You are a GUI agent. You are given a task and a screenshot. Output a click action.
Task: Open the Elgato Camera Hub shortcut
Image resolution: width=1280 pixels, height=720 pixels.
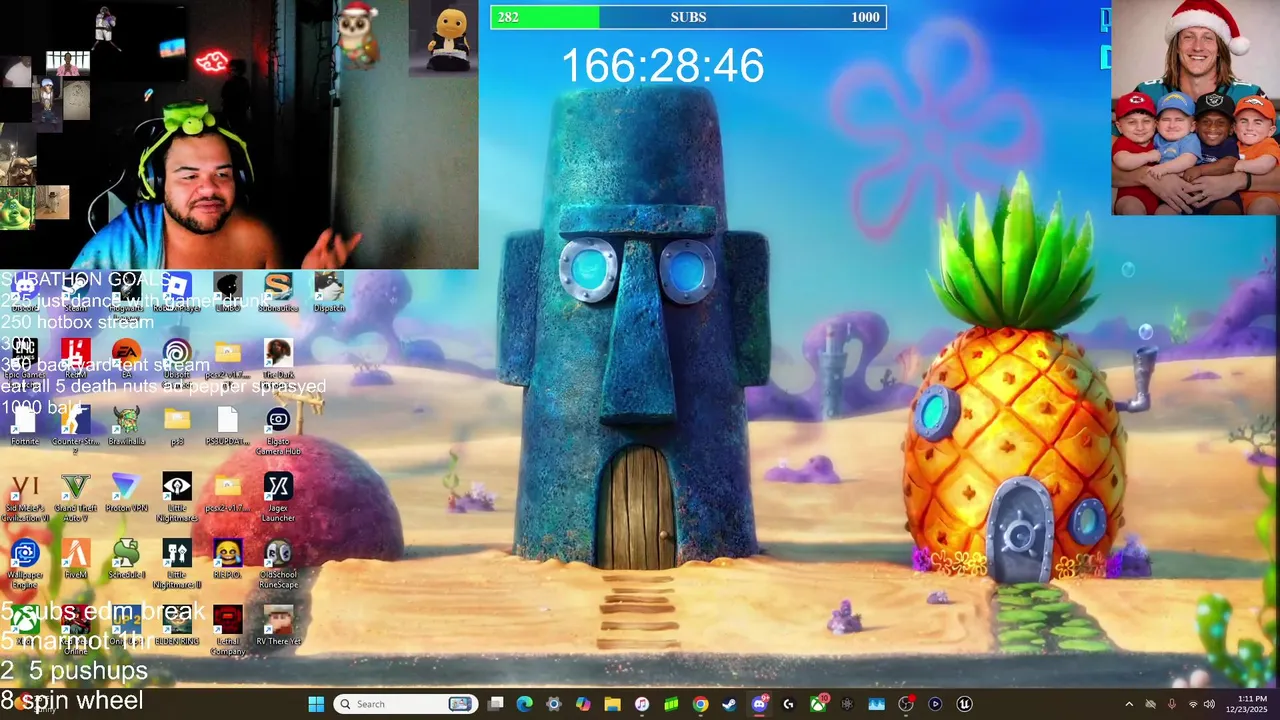pos(278,430)
